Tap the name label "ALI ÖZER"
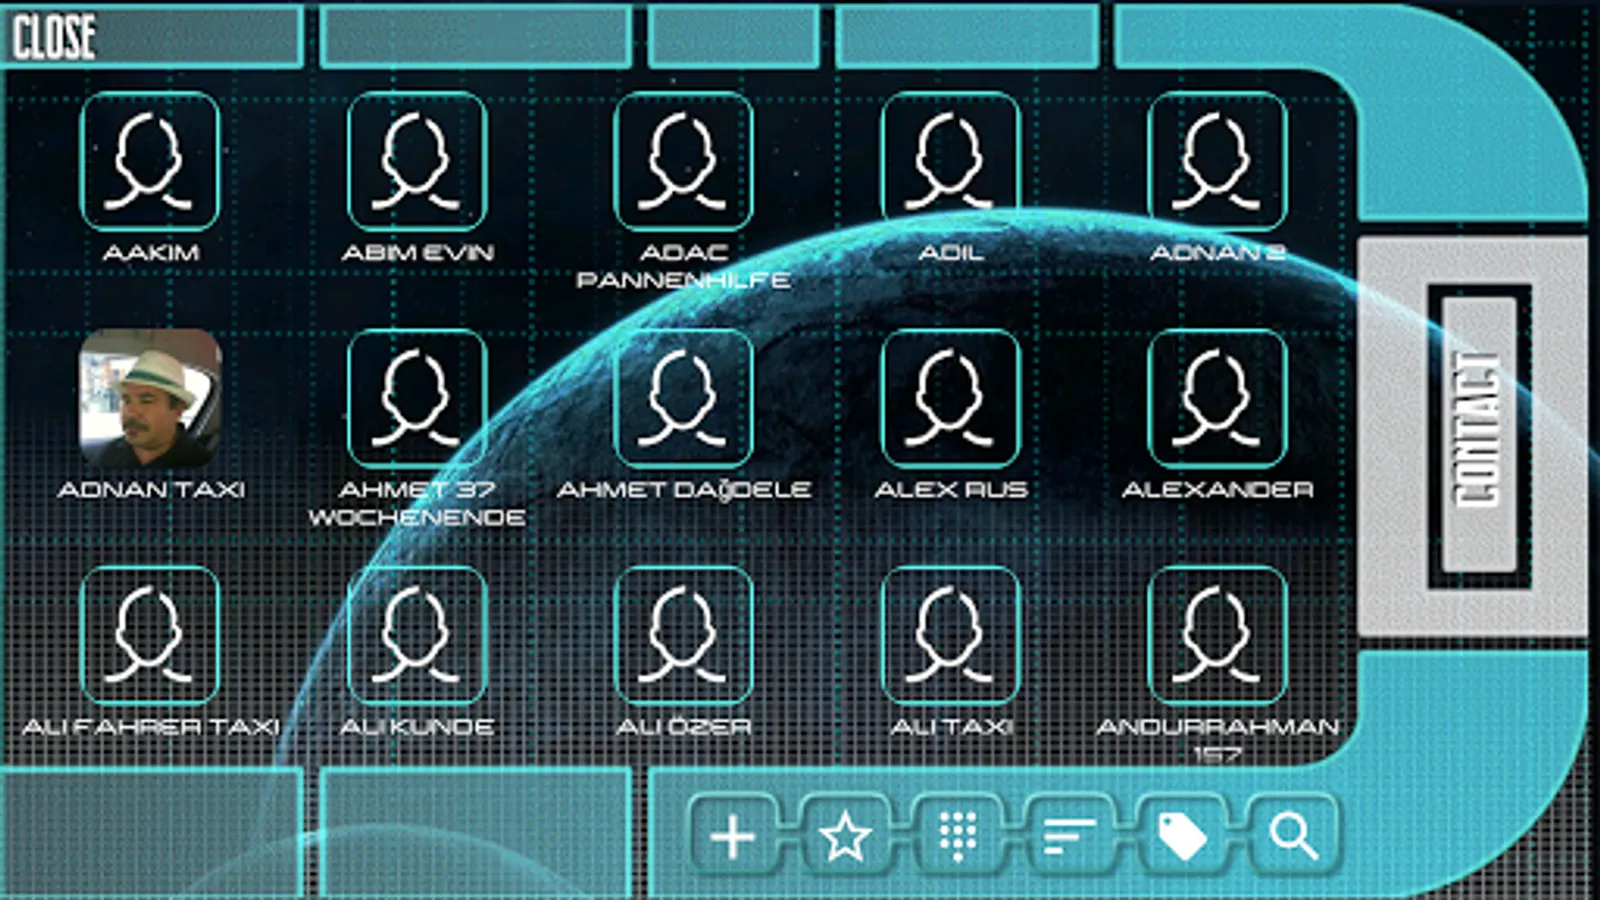The width and height of the screenshot is (1600, 900). [684, 726]
